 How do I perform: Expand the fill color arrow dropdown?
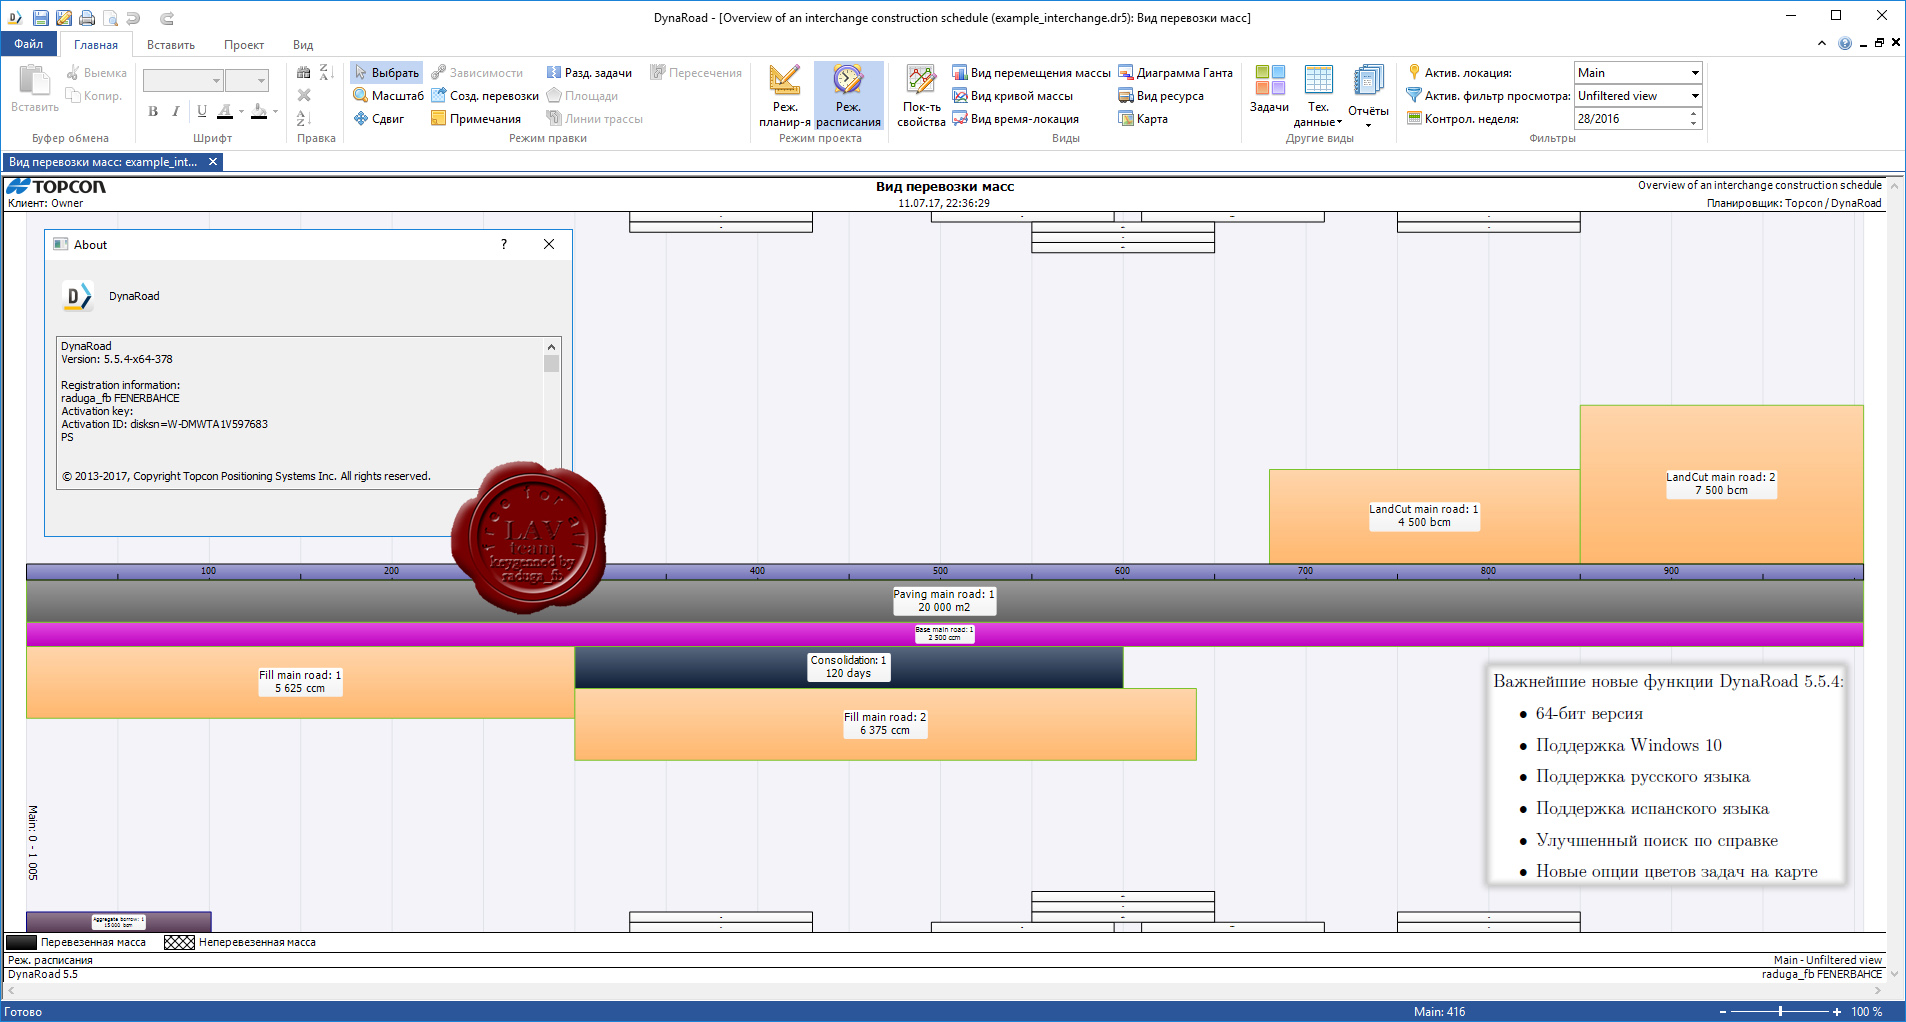click(275, 111)
